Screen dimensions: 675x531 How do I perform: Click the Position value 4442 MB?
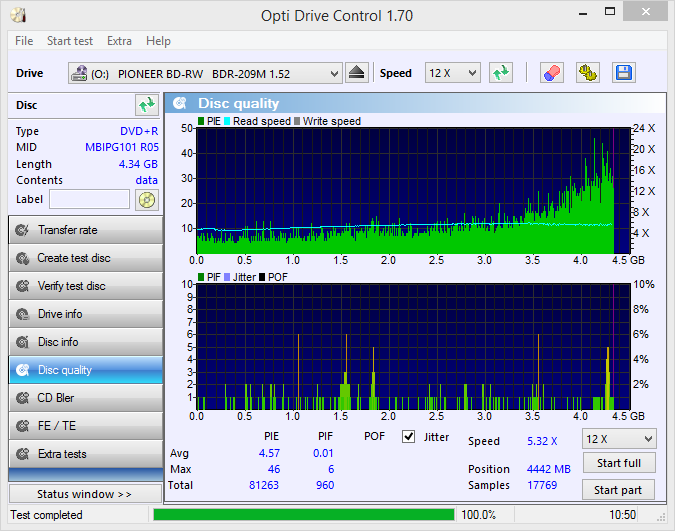tap(548, 469)
